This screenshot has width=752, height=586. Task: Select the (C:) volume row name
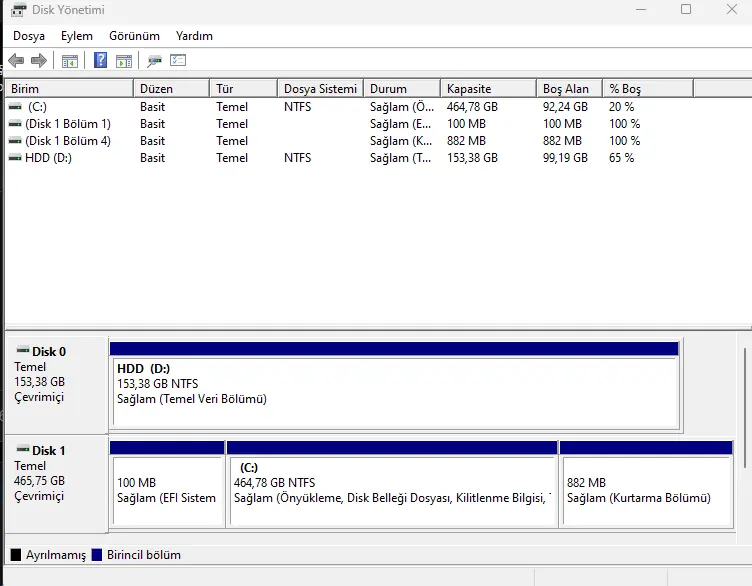[x=37, y=106]
